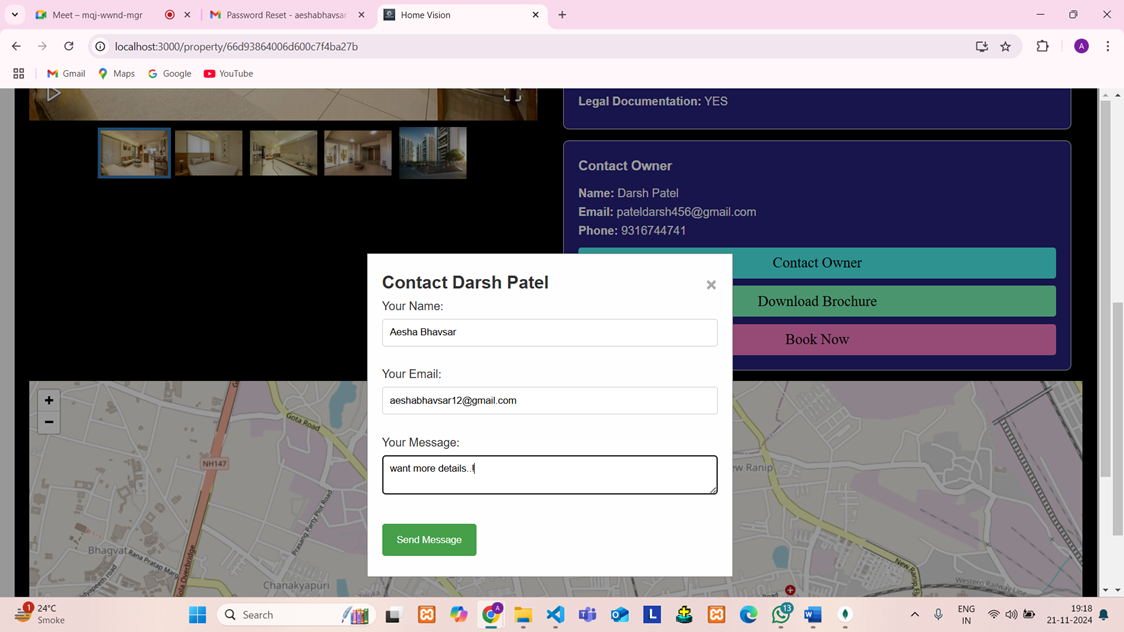This screenshot has width=1124, height=632.
Task: Open Chrome's three-dot options menu
Action: tap(1107, 46)
